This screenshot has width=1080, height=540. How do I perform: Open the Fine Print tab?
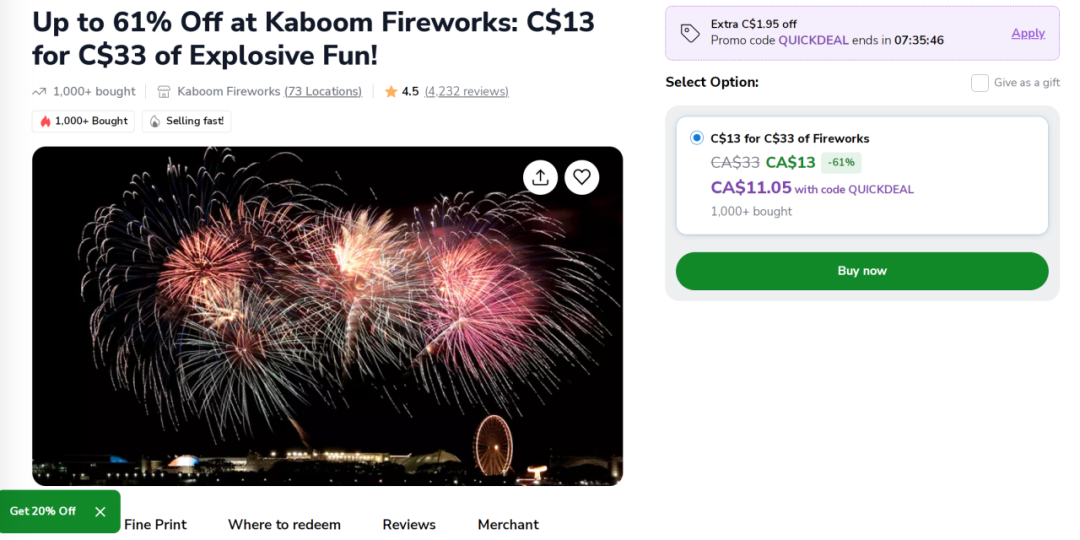(x=155, y=525)
